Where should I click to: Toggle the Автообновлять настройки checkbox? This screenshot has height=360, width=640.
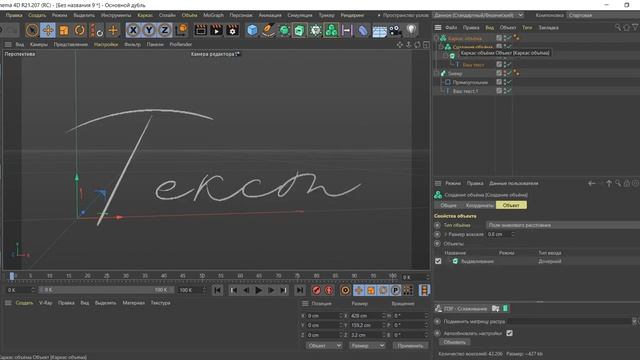(x=509, y=333)
